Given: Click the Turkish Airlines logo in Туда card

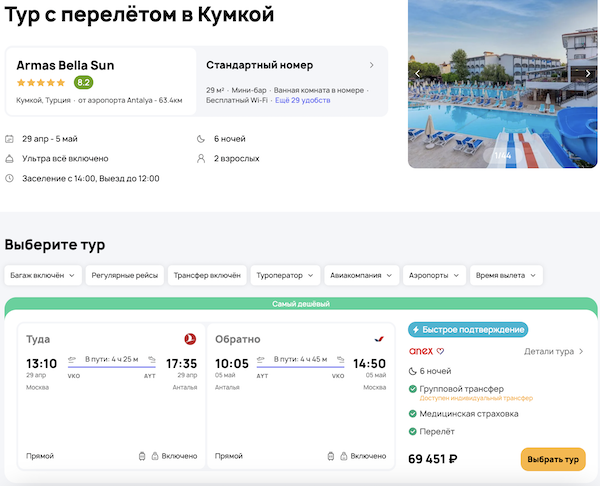Looking at the screenshot, I should [189, 339].
